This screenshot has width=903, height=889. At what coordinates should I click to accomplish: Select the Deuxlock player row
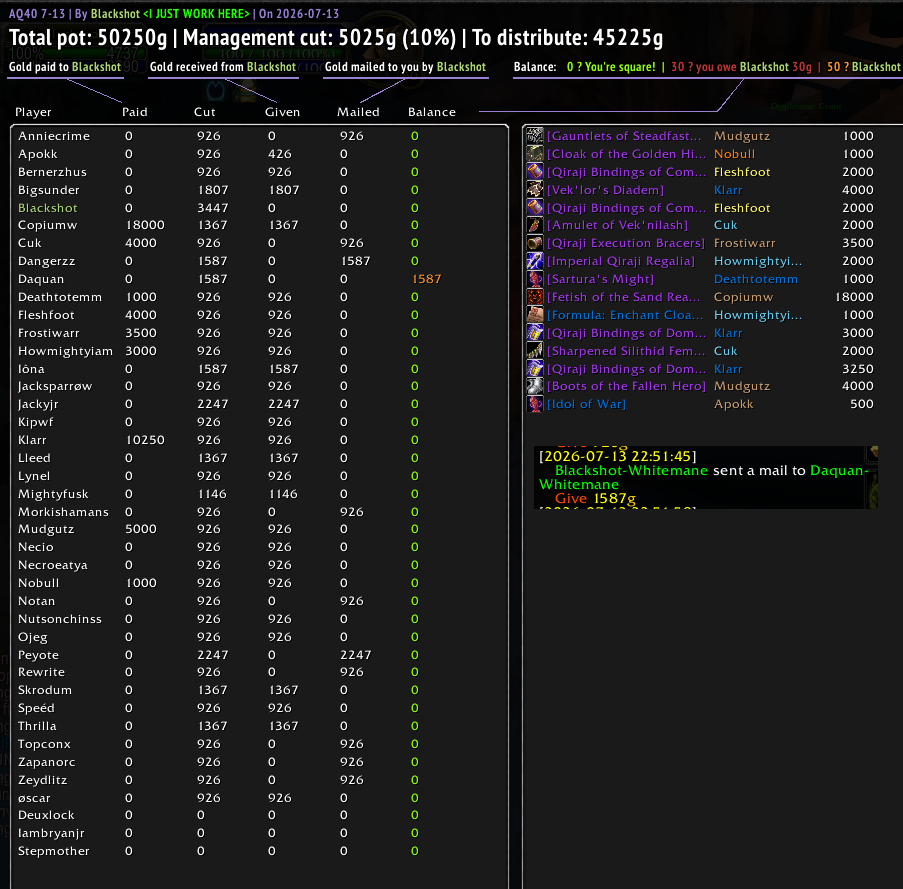coord(259,815)
